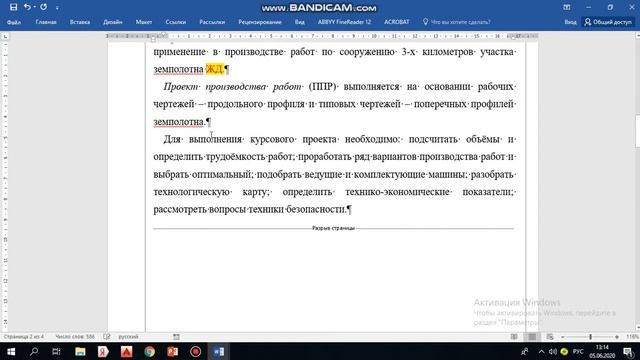Click the macro recording status icon

(176, 337)
